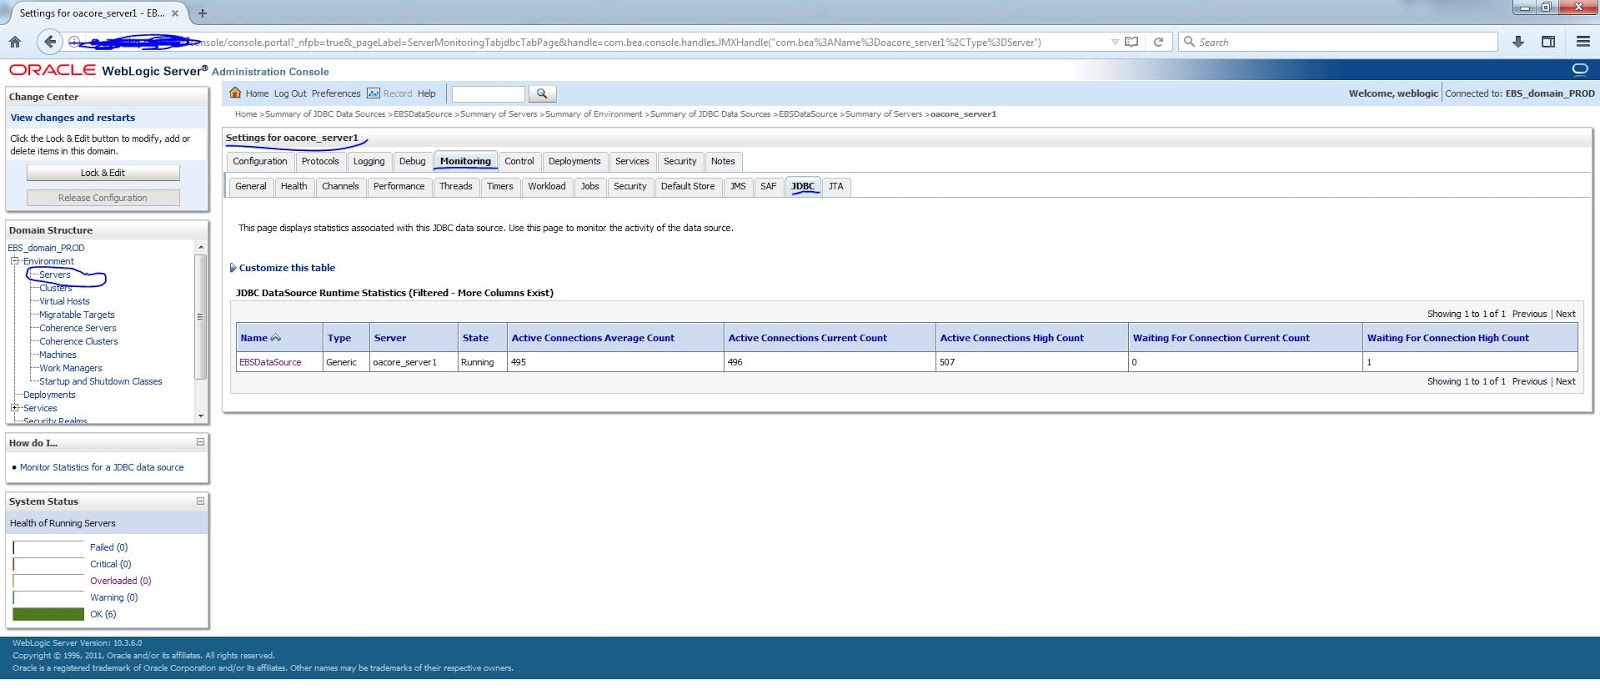Click Domain Structure scrollbar up arrow
This screenshot has width=1600, height=690.
tap(201, 247)
